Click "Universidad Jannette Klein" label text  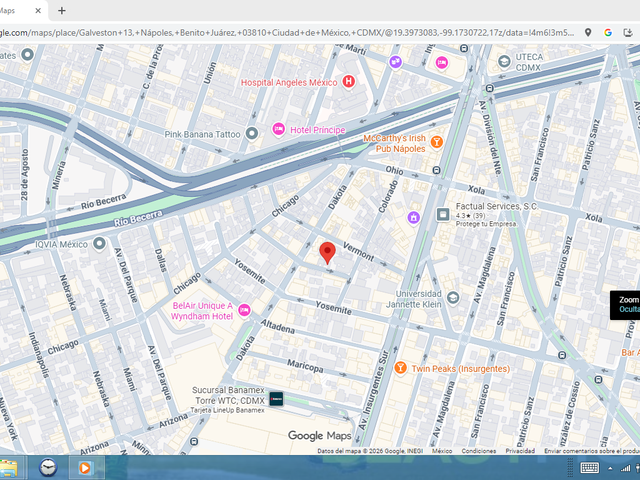[x=414, y=299]
